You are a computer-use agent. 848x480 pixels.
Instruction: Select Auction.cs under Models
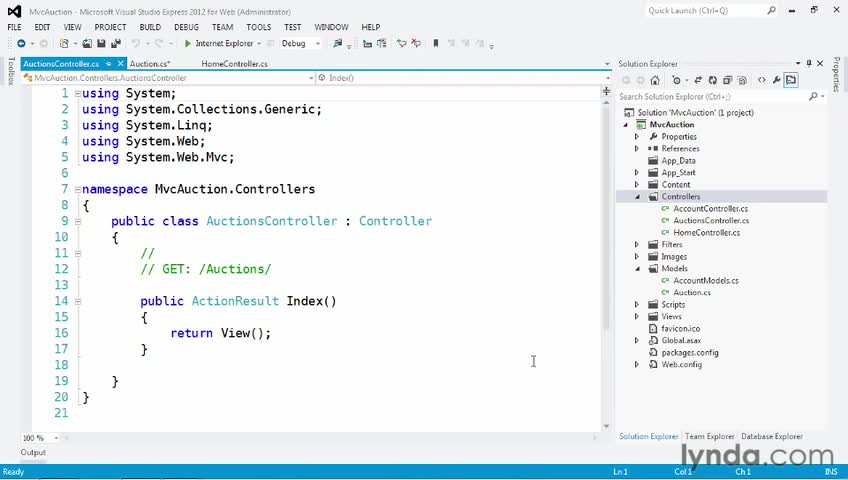pyautogui.click(x=692, y=292)
